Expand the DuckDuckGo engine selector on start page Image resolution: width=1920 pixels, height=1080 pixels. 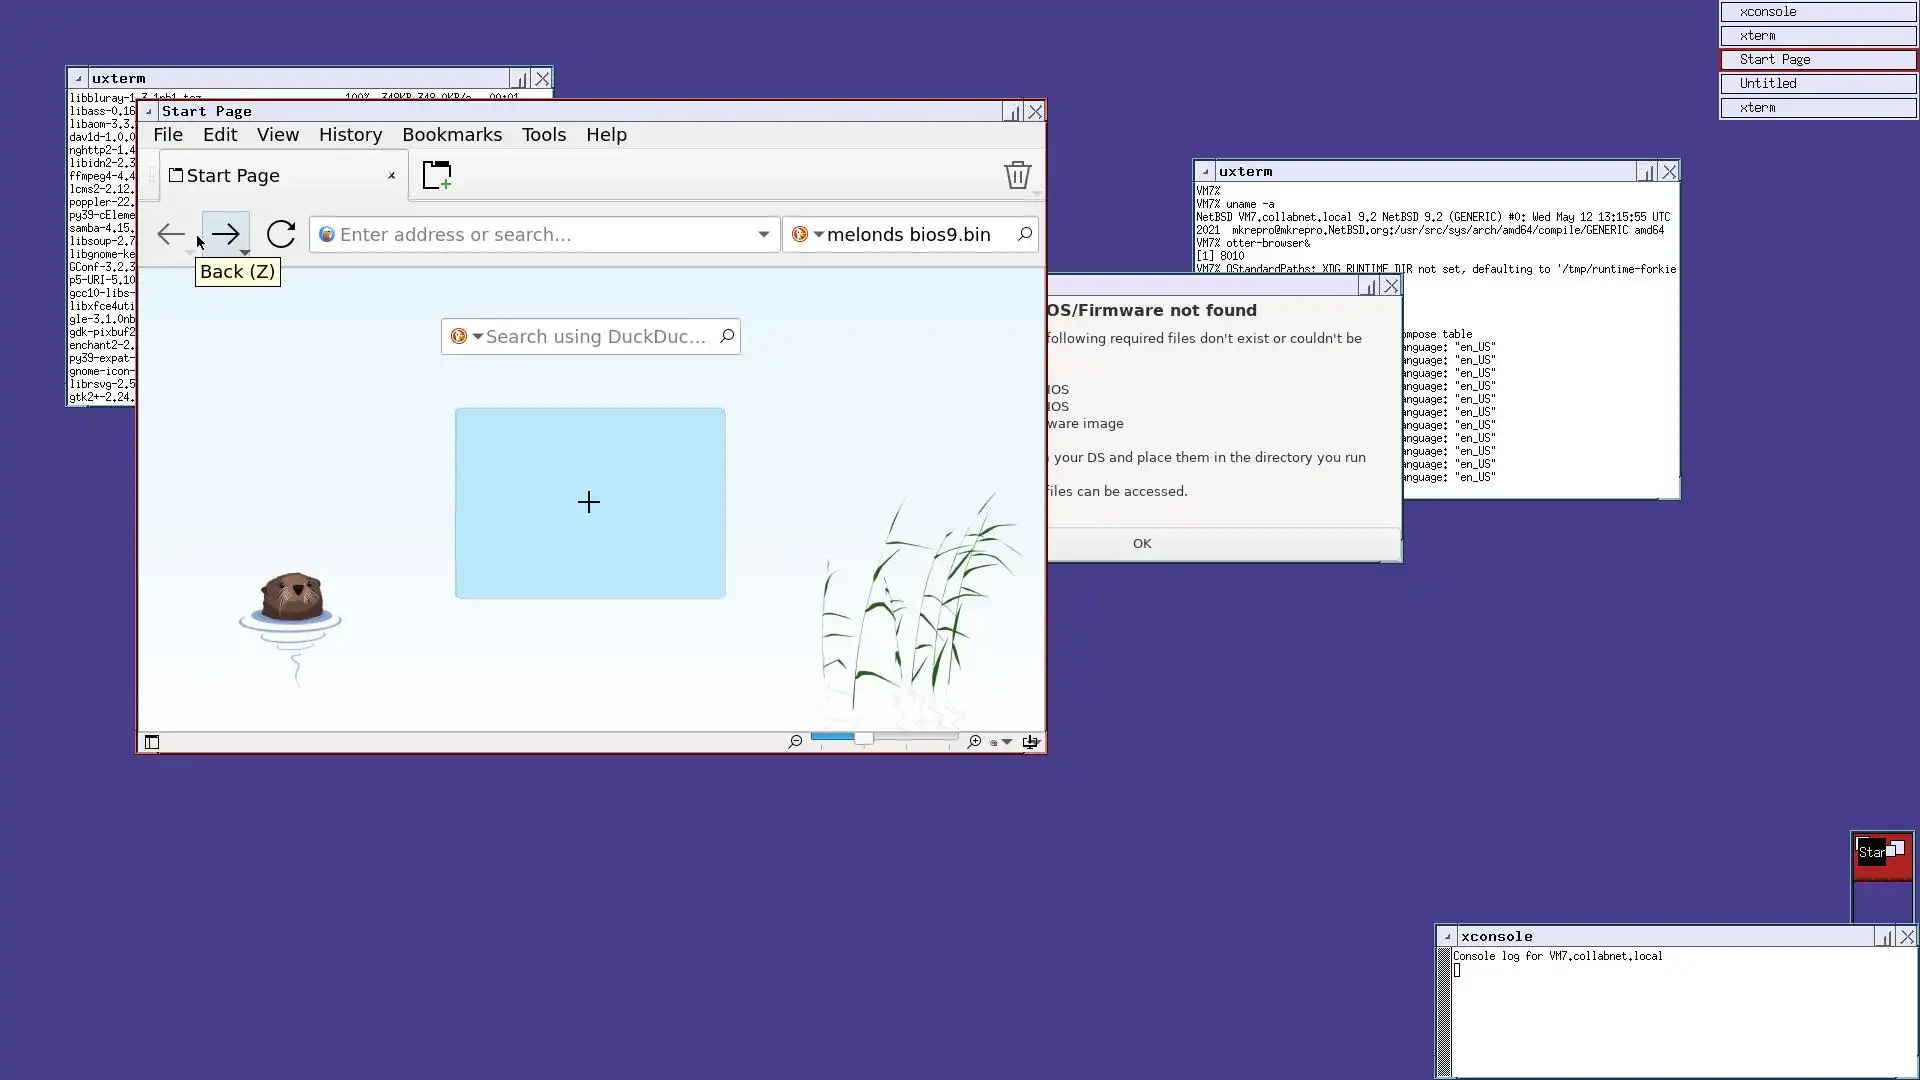[466, 337]
